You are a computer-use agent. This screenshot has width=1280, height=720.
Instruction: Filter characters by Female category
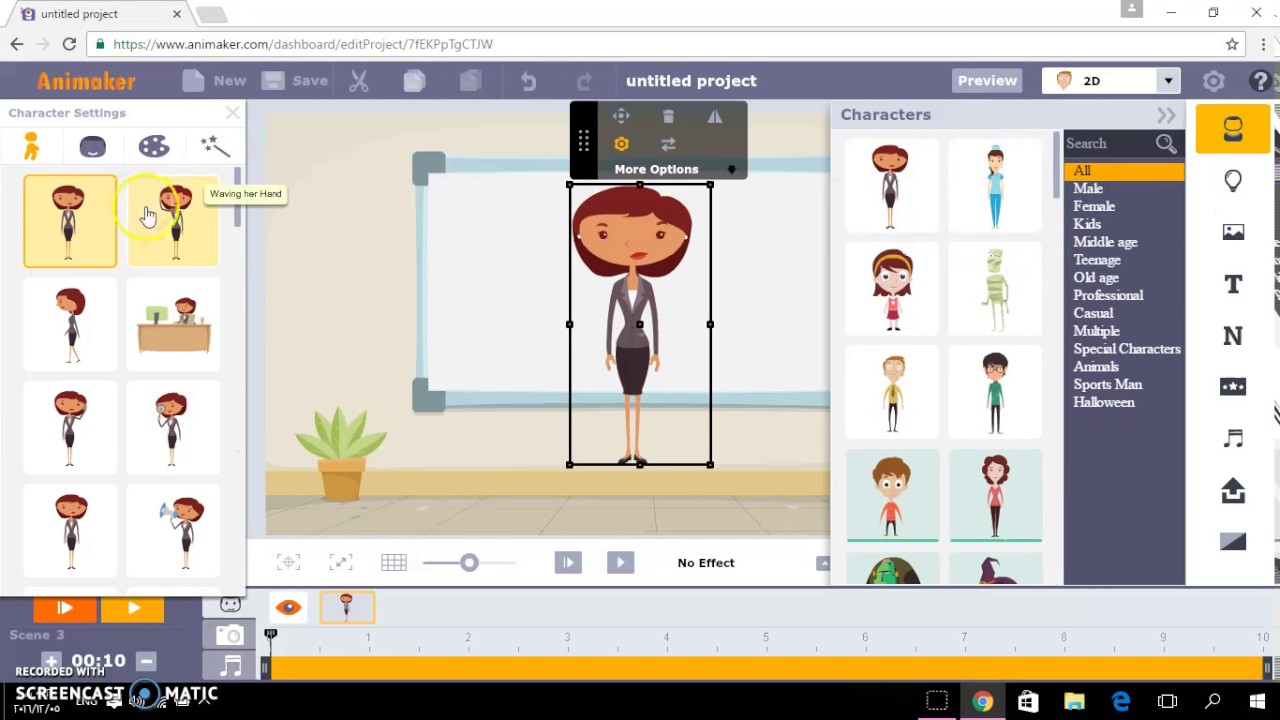coord(1094,206)
